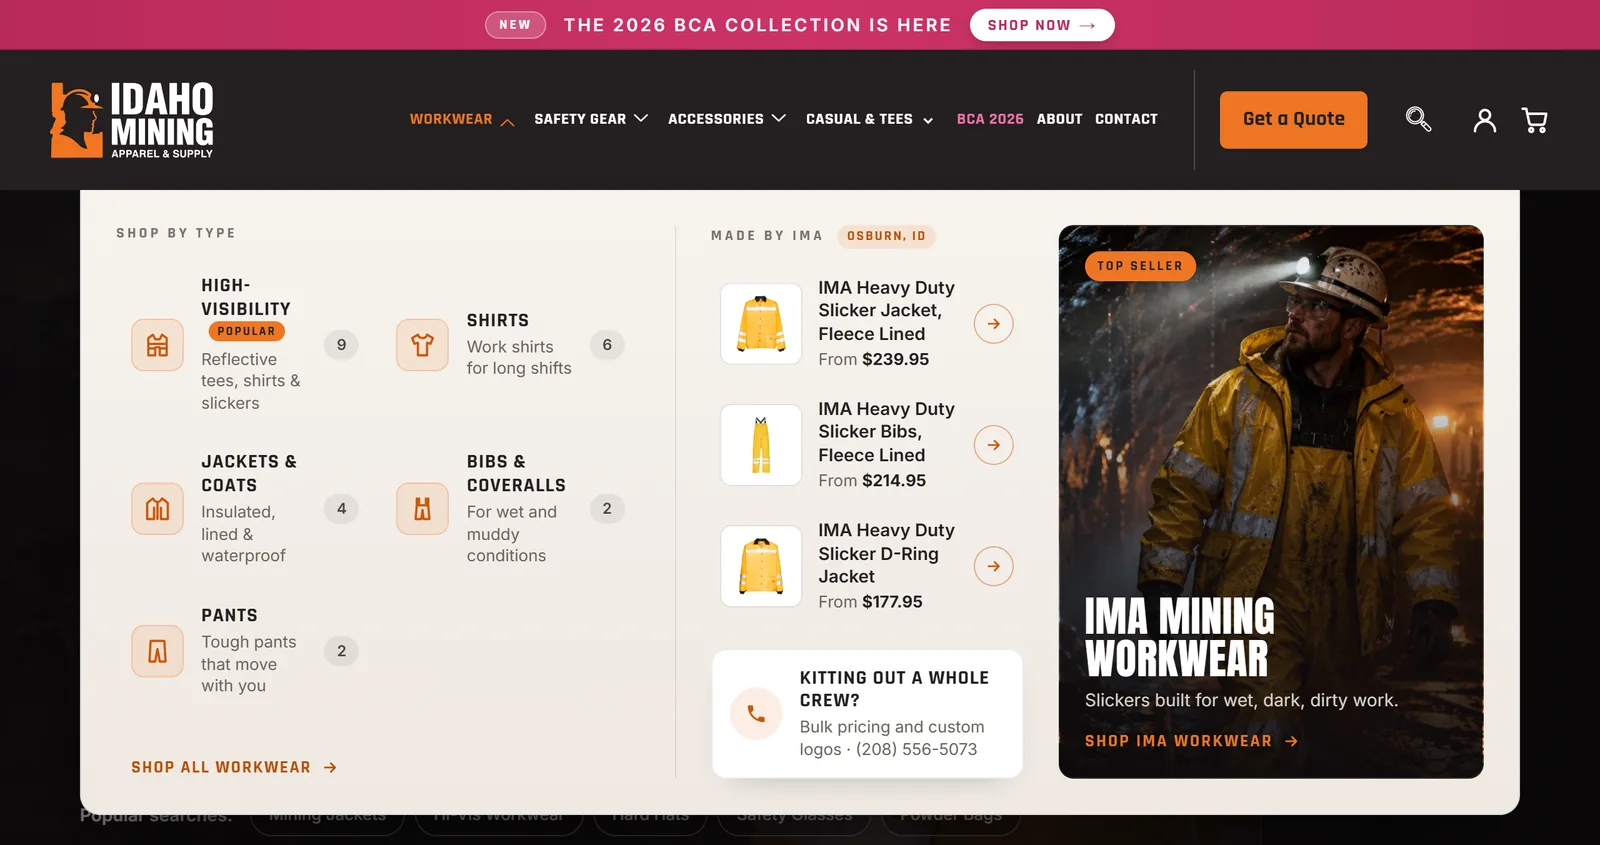The width and height of the screenshot is (1600, 845).
Task: Click the Get a Quote button
Action: pyautogui.click(x=1294, y=120)
